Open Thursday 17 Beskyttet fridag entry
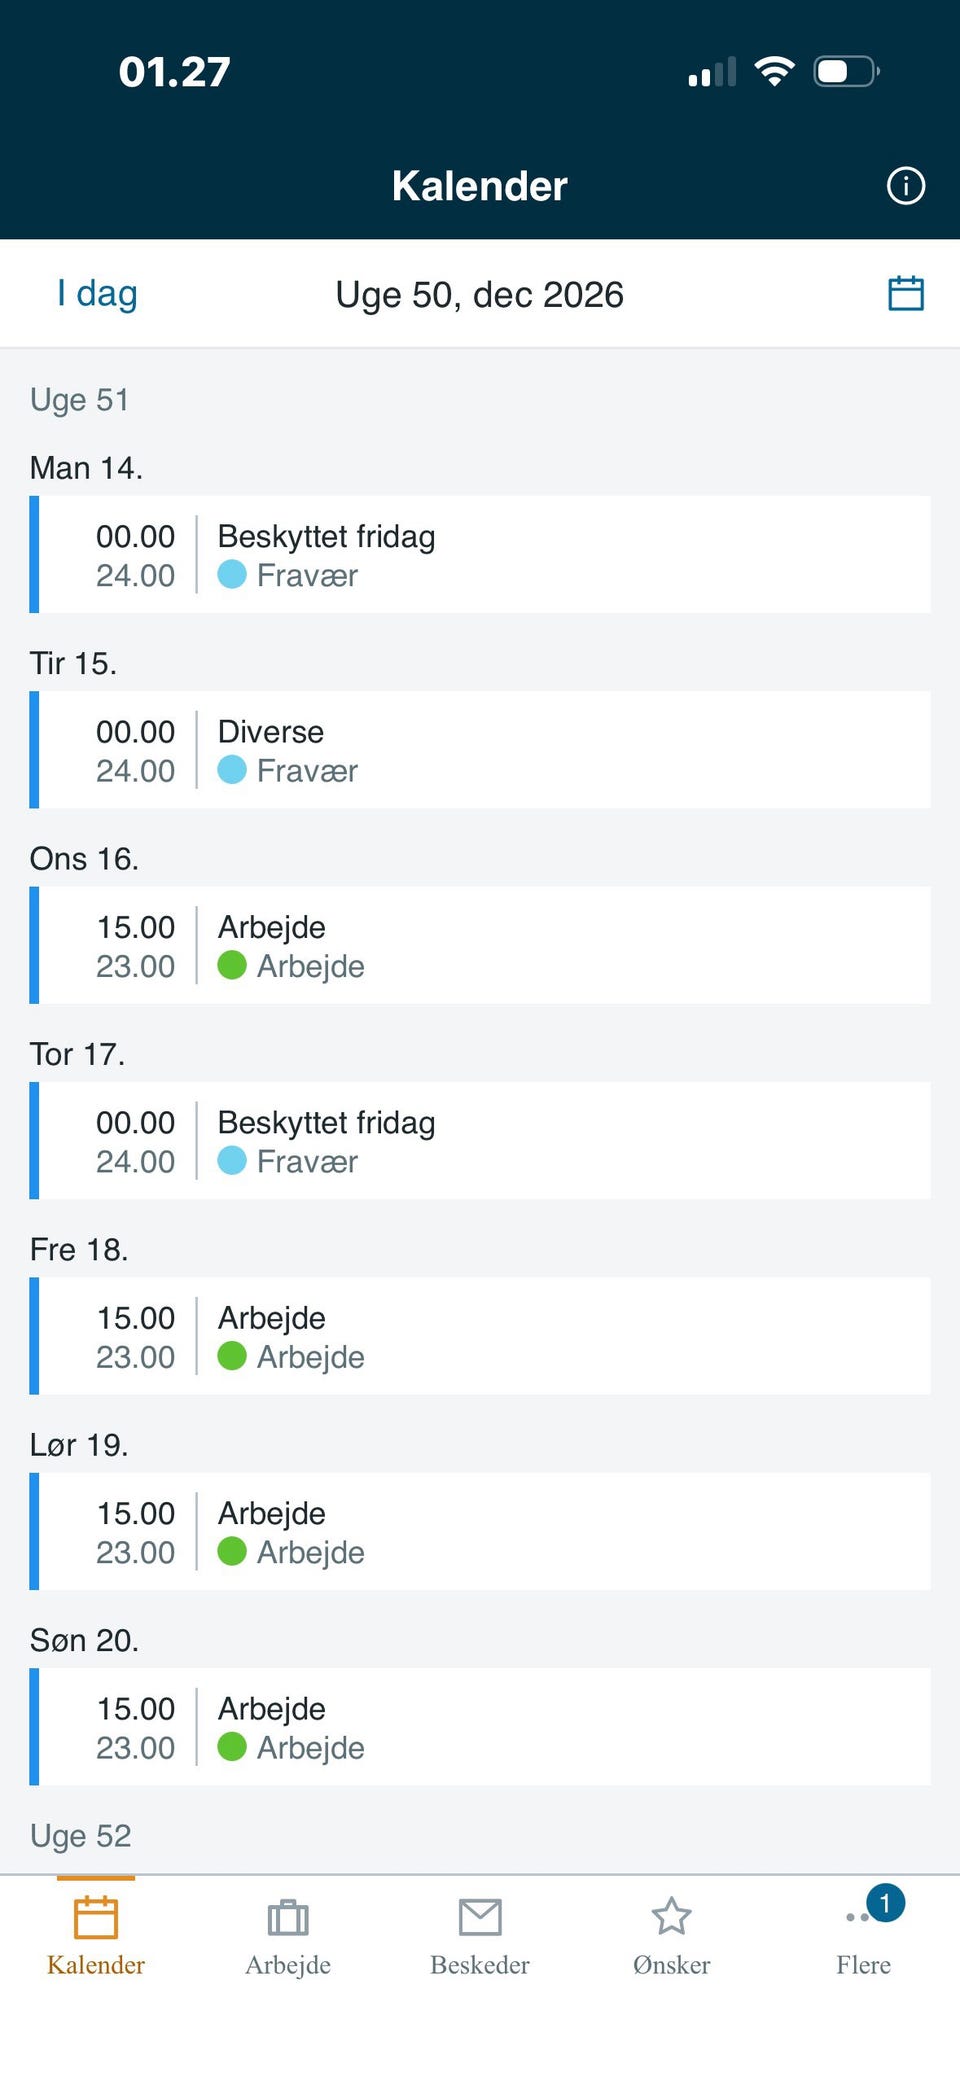This screenshot has height=2081, width=960. click(480, 1141)
